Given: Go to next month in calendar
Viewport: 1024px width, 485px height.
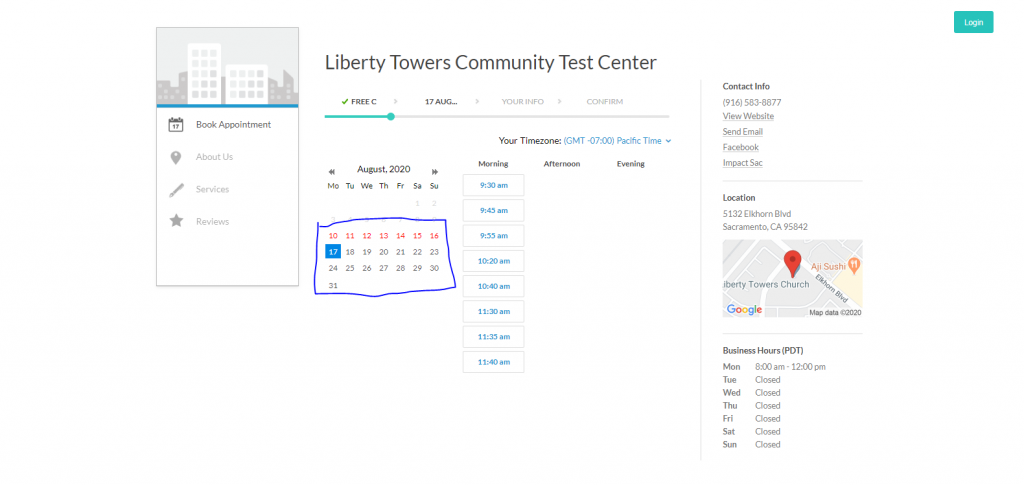Looking at the screenshot, I should [x=435, y=172].
